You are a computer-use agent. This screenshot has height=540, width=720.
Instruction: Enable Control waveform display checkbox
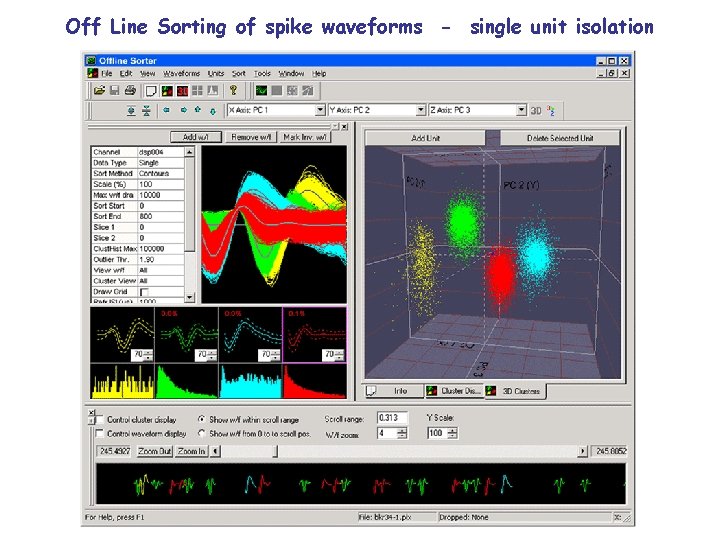tap(99, 433)
